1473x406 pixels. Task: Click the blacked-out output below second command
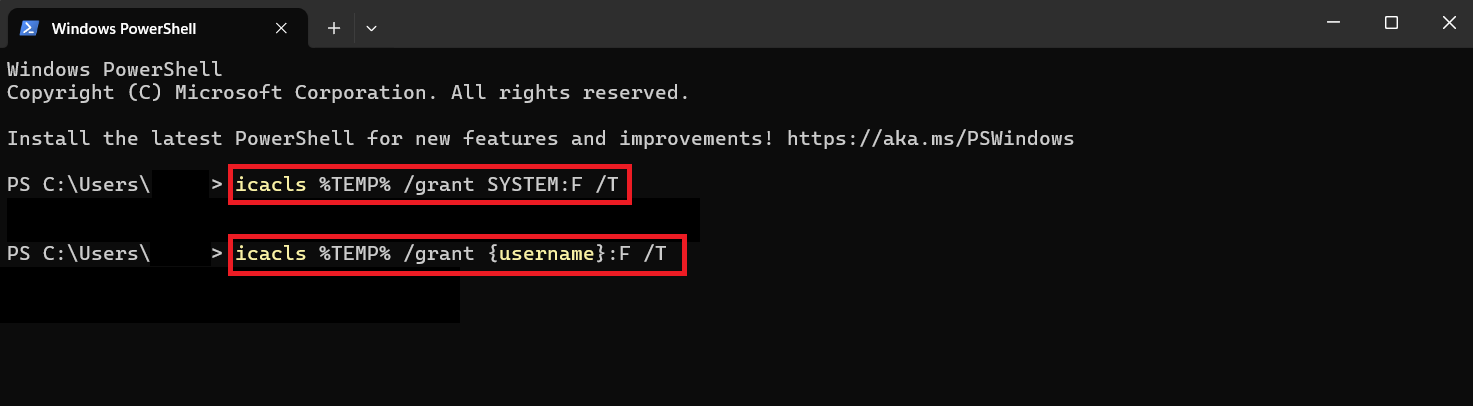click(x=230, y=300)
